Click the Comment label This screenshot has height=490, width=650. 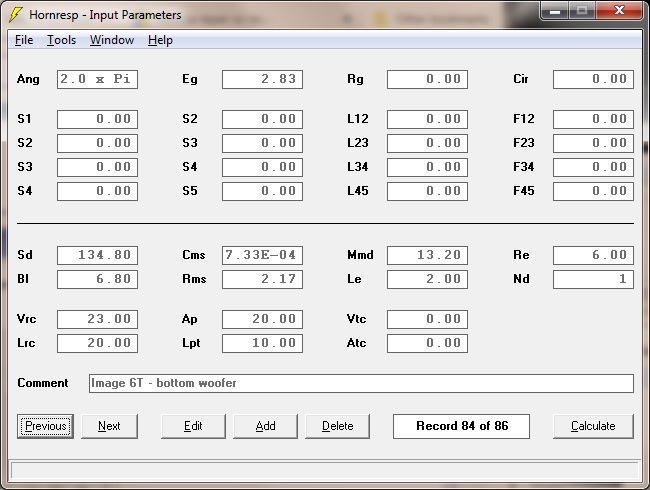[43, 383]
